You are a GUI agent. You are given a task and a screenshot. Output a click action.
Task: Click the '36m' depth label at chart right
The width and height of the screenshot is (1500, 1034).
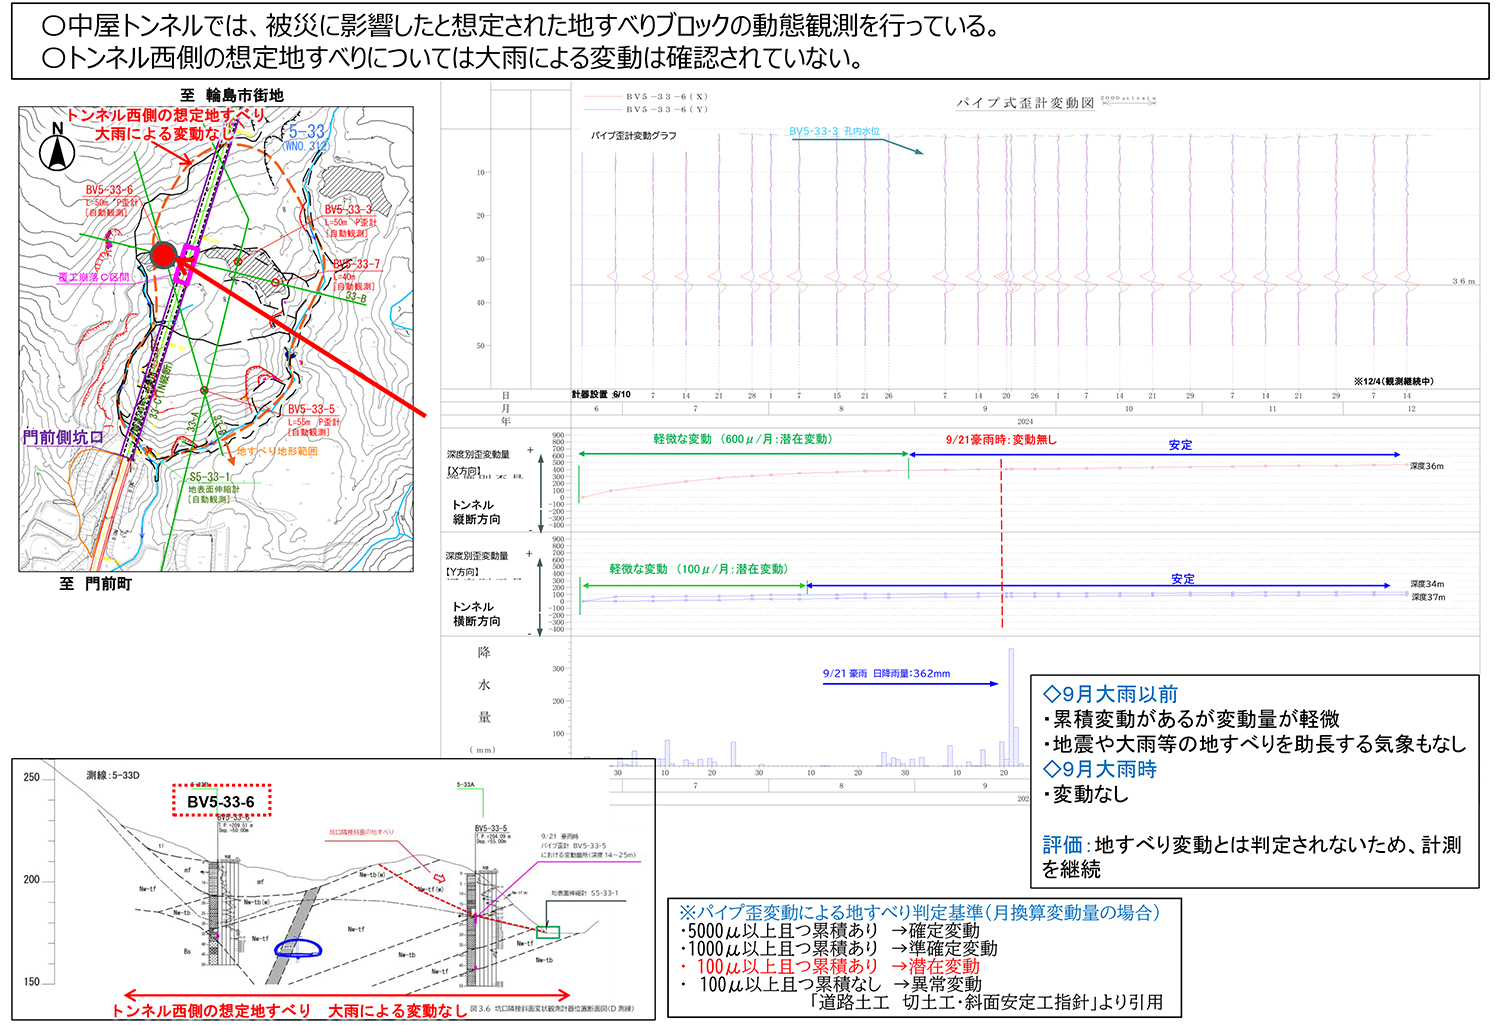click(x=1463, y=281)
